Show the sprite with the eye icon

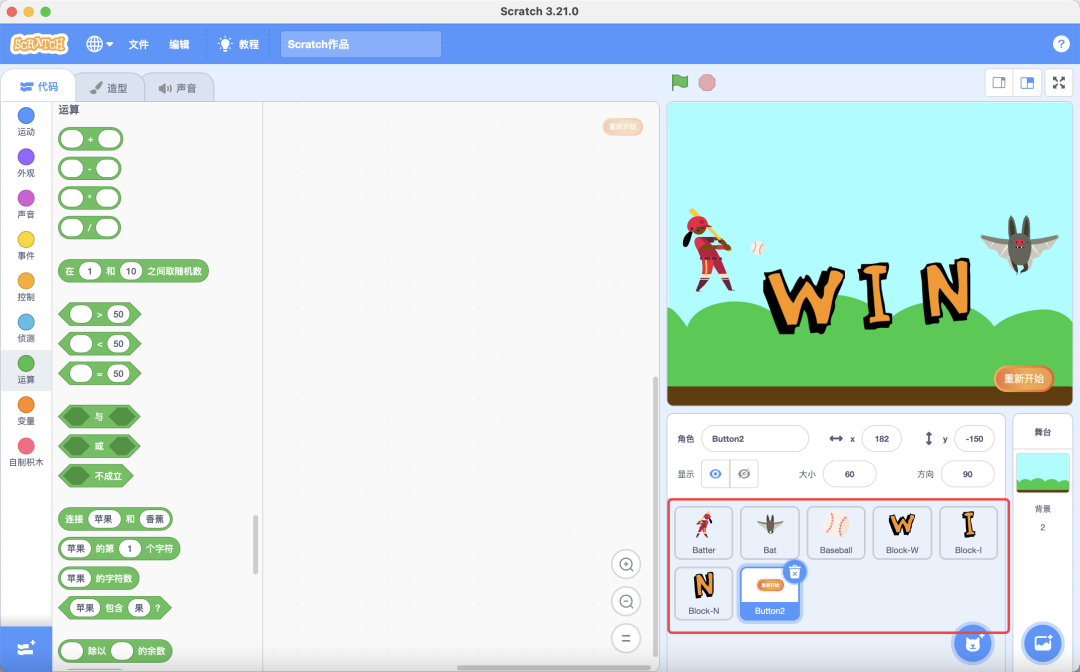[716, 474]
